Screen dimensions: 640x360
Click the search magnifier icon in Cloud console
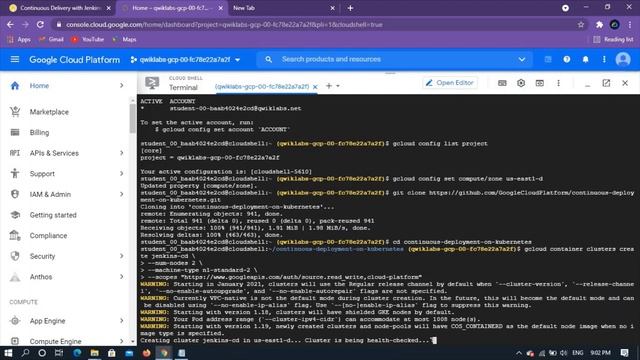(268, 60)
